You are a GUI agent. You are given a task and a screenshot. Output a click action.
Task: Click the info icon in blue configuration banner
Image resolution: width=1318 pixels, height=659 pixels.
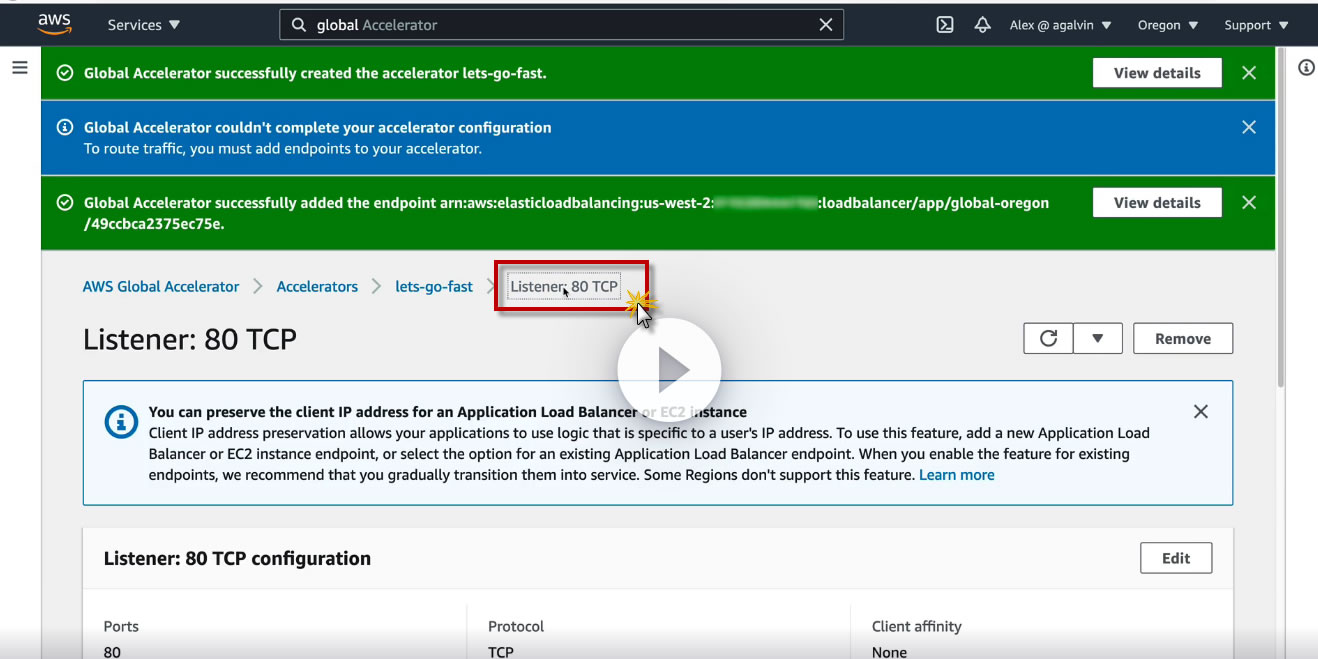click(65, 127)
